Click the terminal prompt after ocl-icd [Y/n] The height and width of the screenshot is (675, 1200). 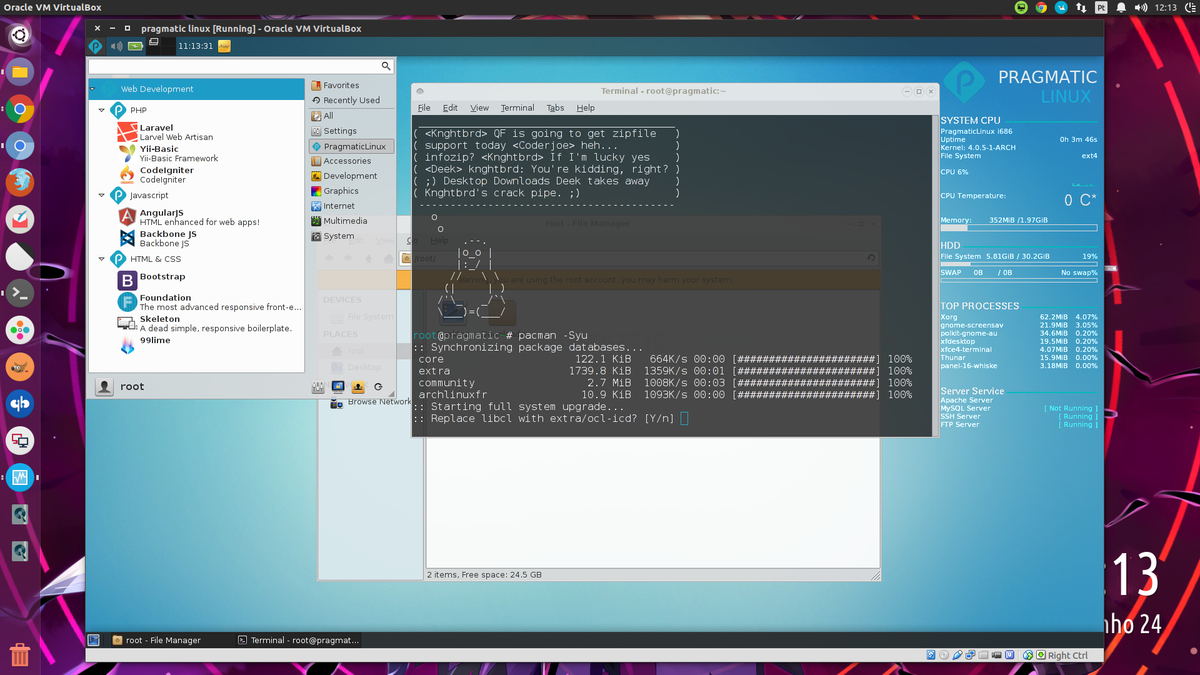tap(684, 418)
